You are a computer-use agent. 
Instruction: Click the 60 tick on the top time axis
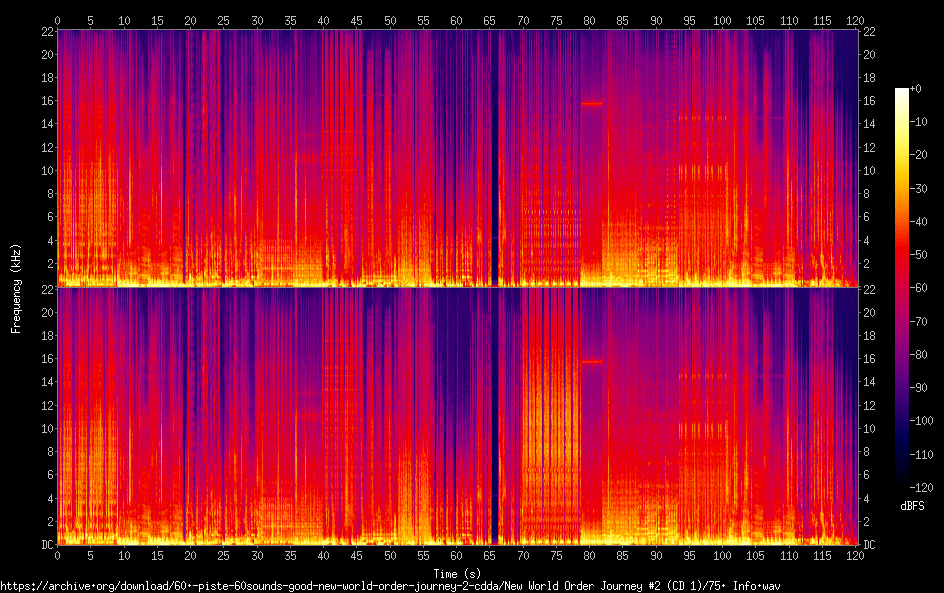click(456, 20)
